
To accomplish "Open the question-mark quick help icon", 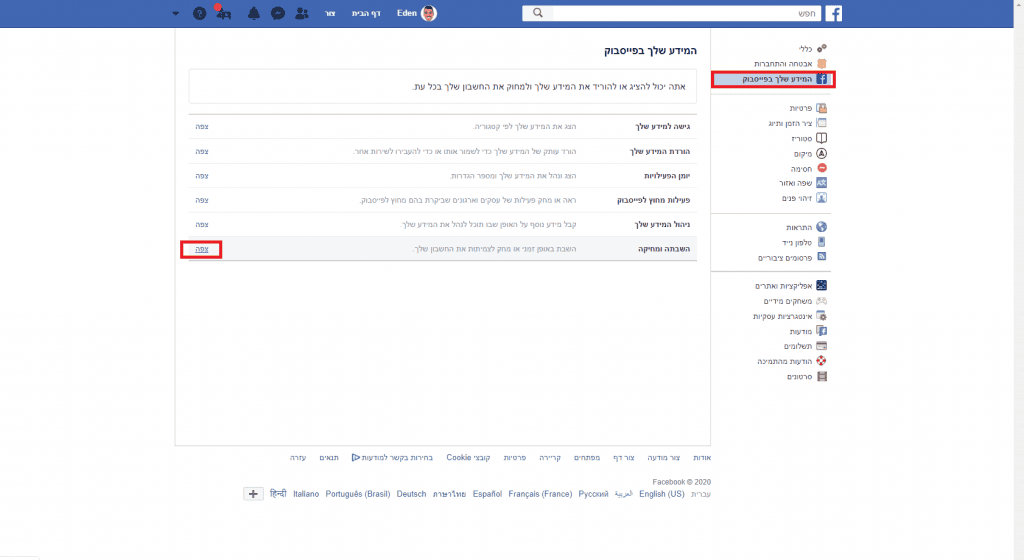I will point(200,13).
